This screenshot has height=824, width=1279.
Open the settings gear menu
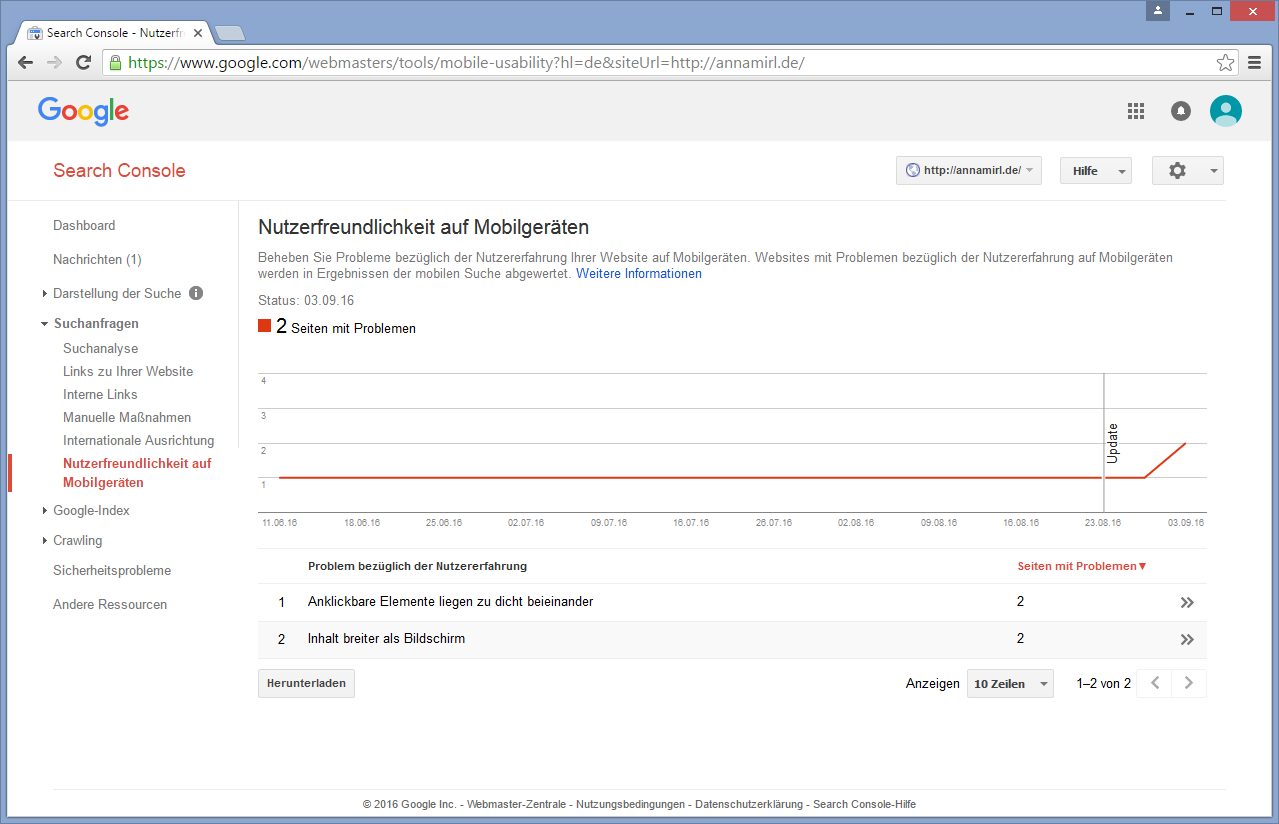click(1187, 171)
